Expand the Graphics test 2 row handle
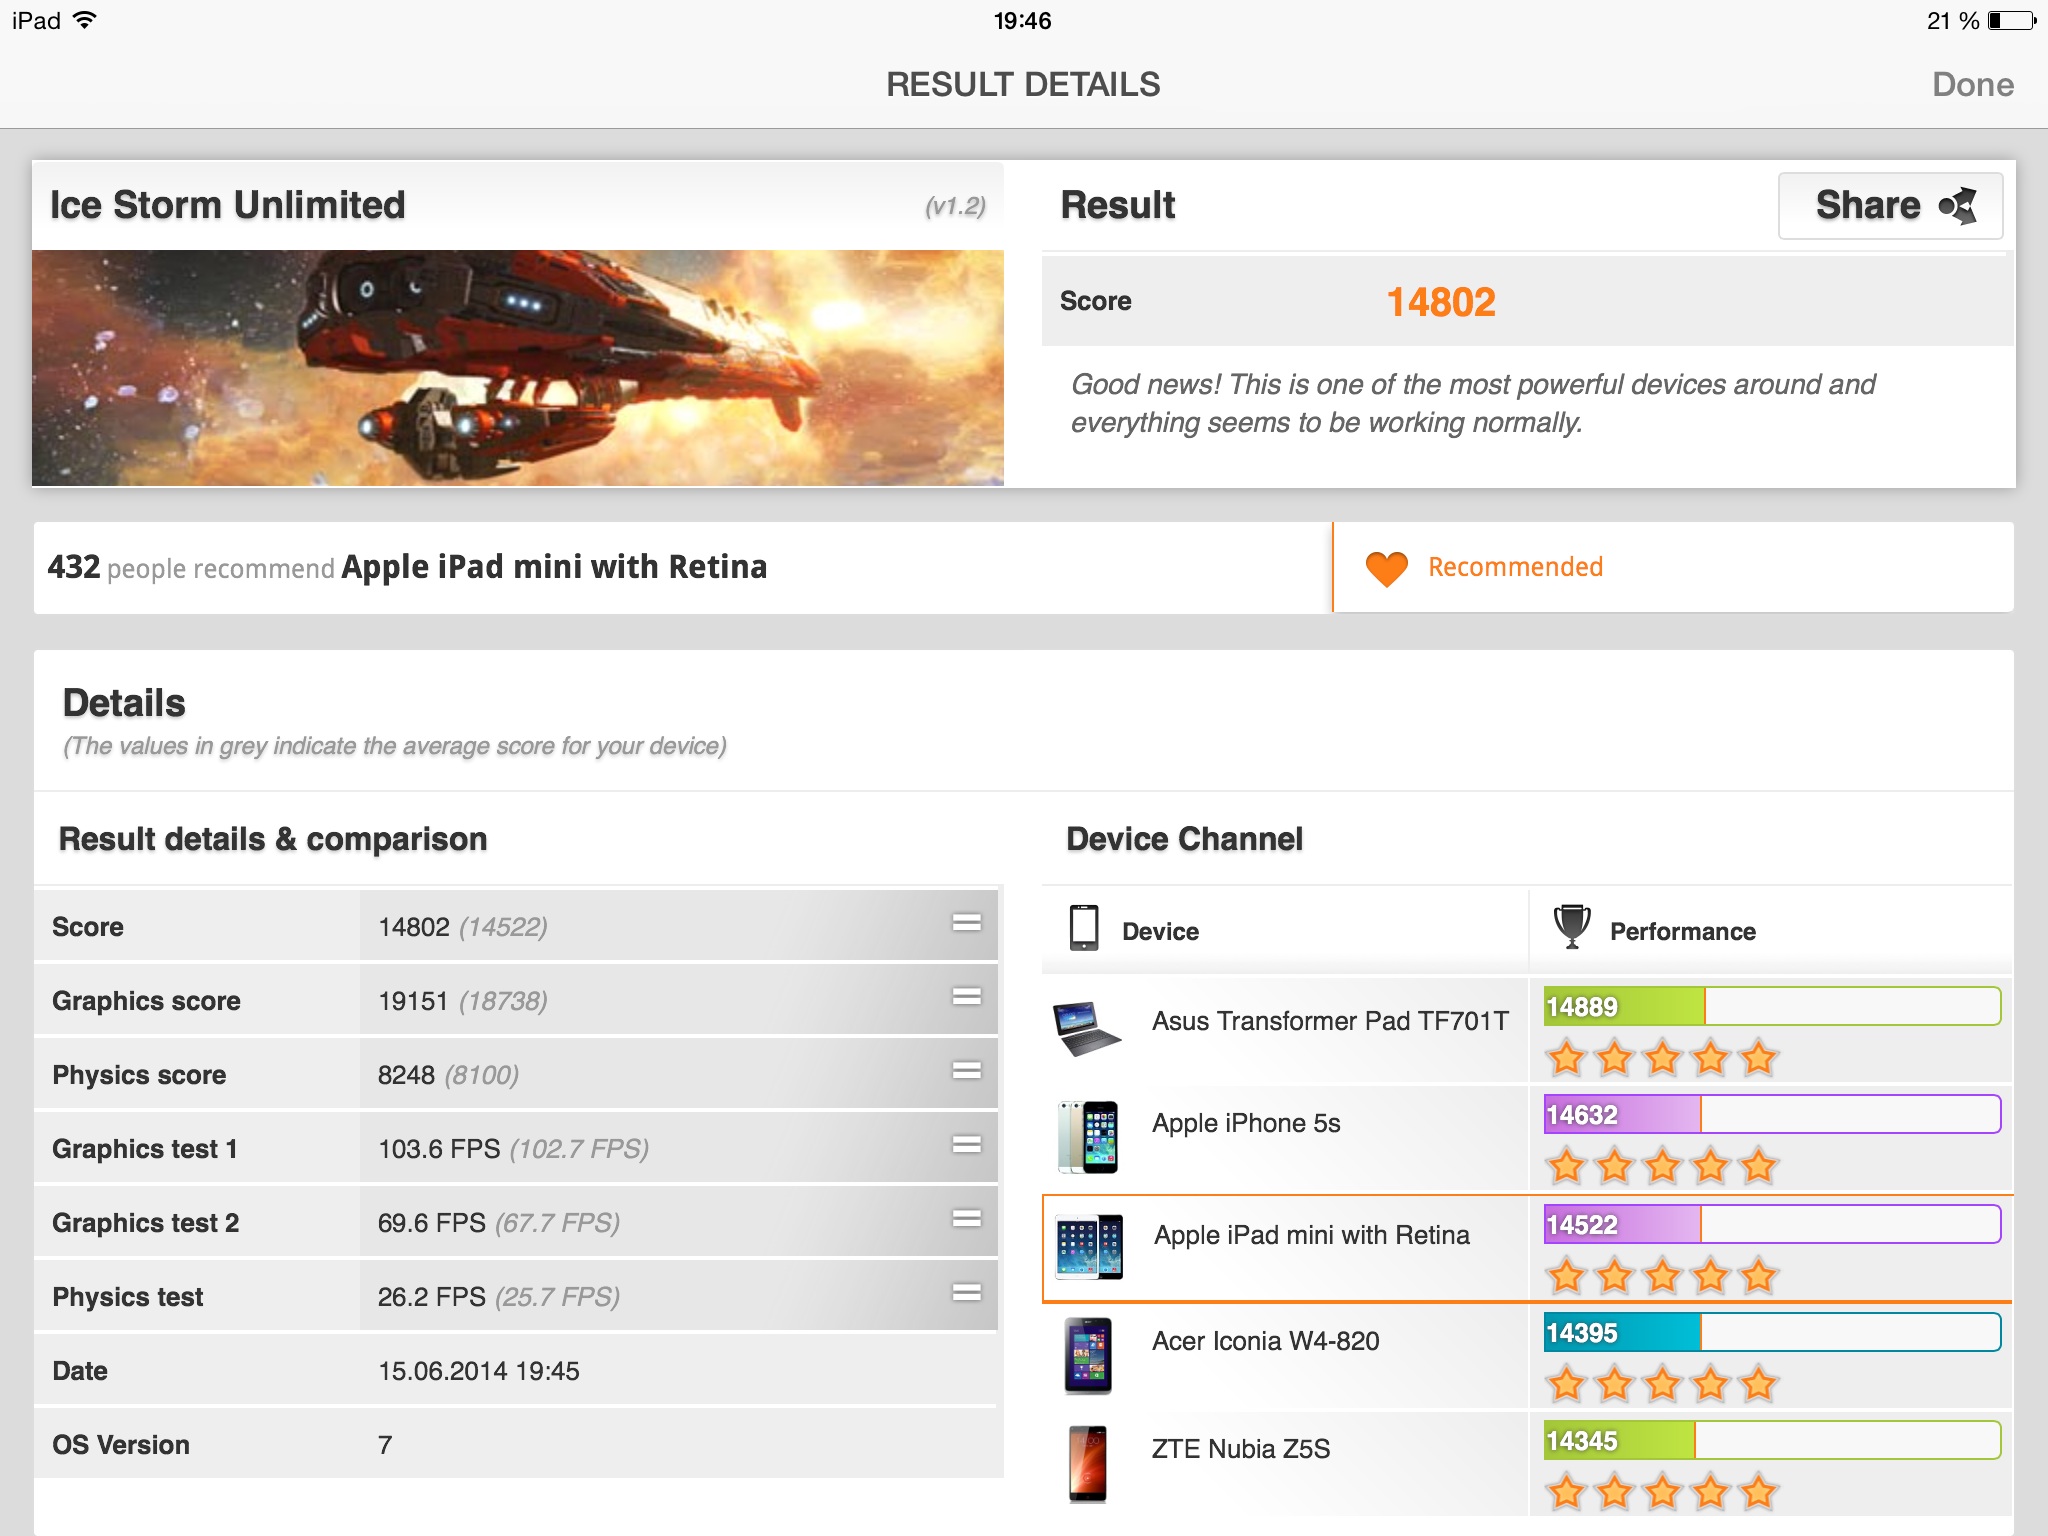 click(x=966, y=1218)
